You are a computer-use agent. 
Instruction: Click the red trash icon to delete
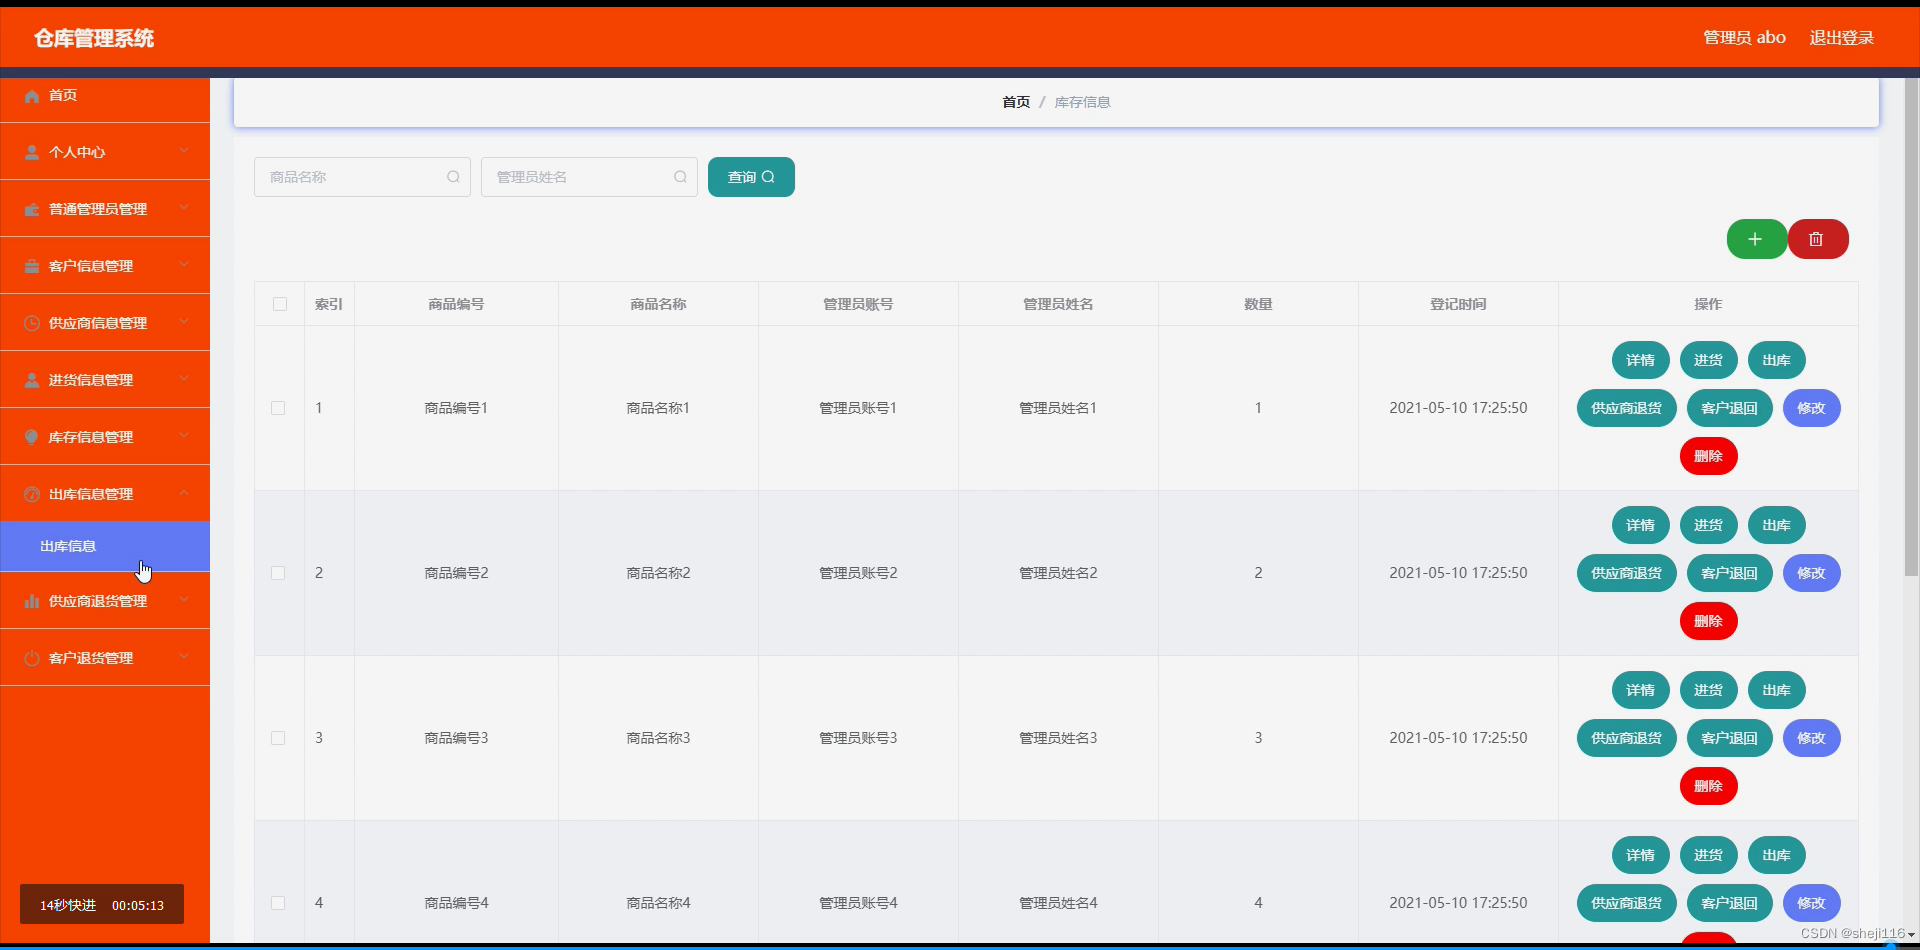(x=1818, y=239)
